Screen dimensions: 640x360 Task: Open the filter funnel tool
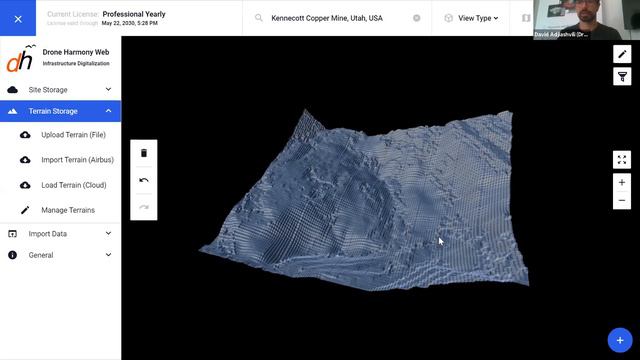tap(622, 76)
